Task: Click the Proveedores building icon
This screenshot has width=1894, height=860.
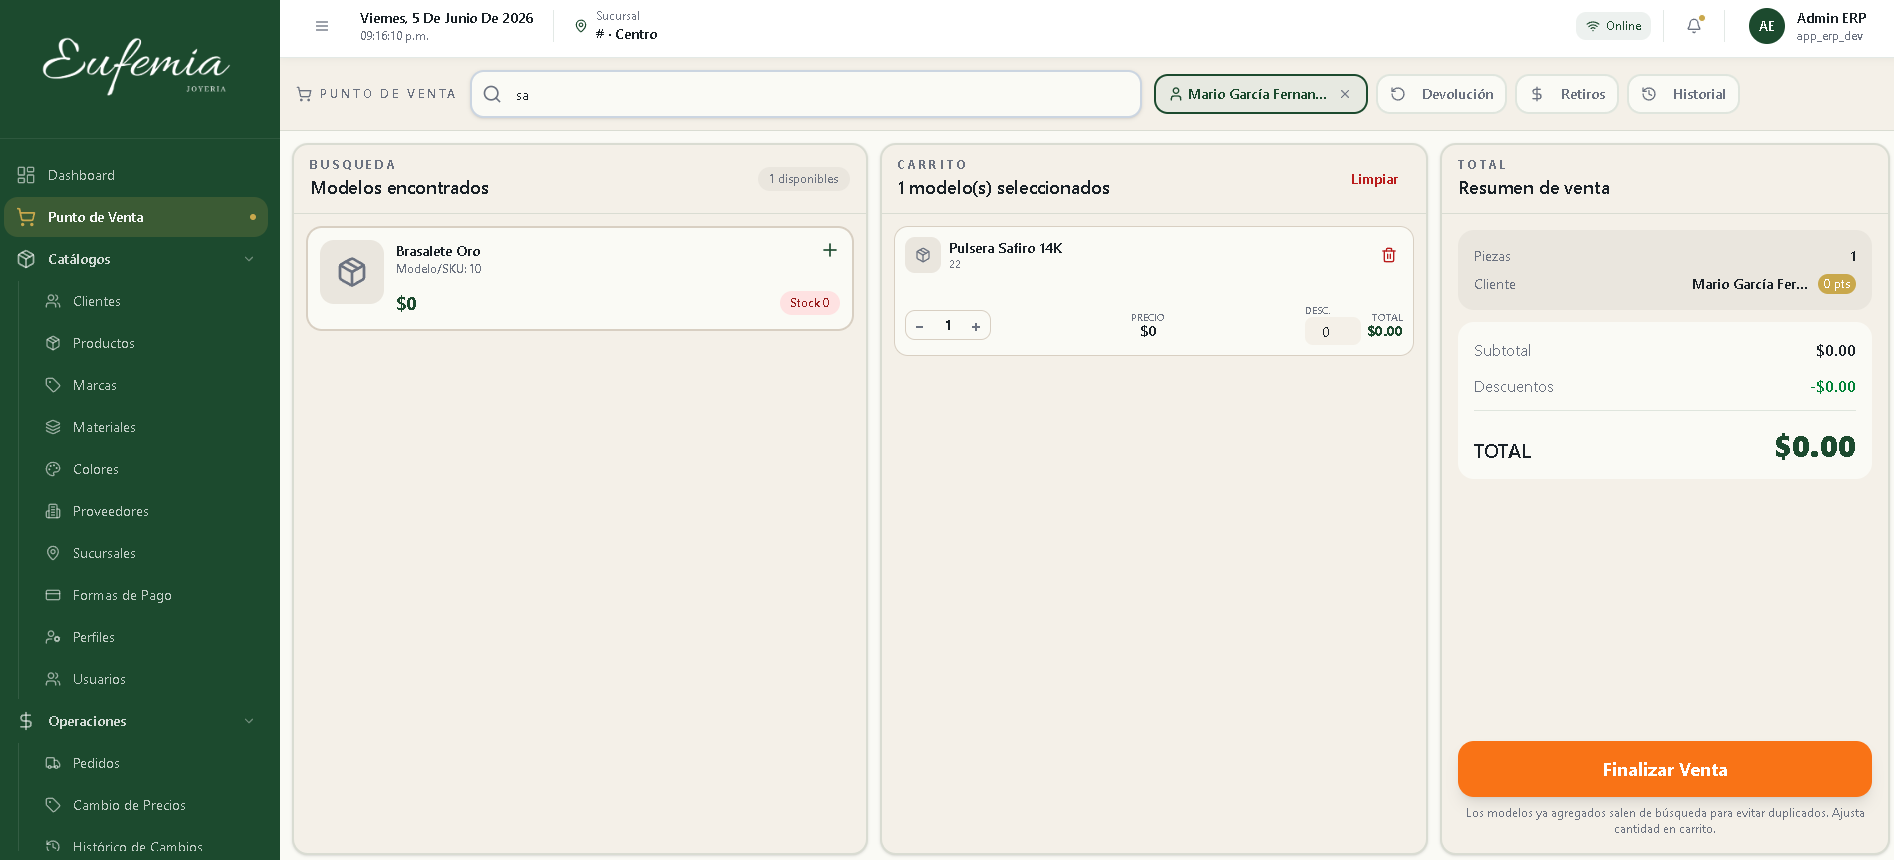Action: pos(53,511)
